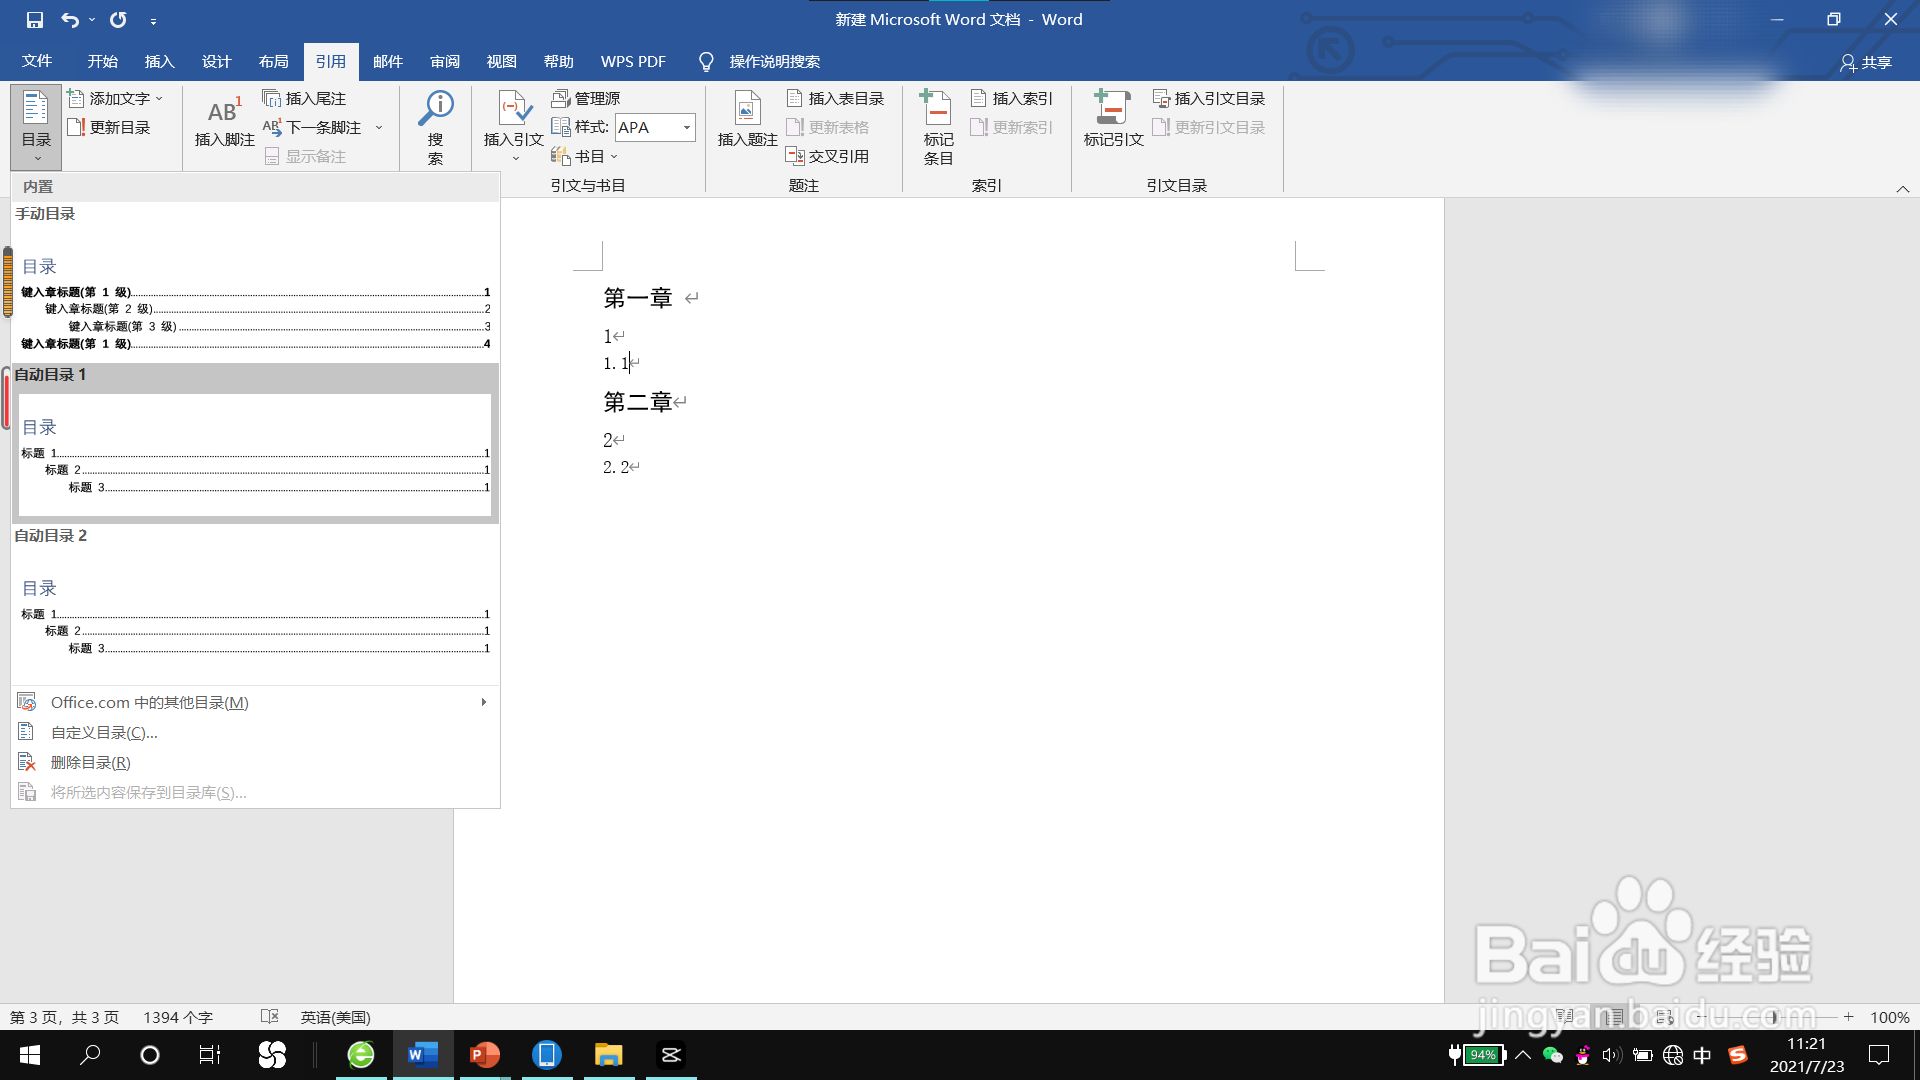
Task: Switch to the Layout tab
Action: pos(273,61)
